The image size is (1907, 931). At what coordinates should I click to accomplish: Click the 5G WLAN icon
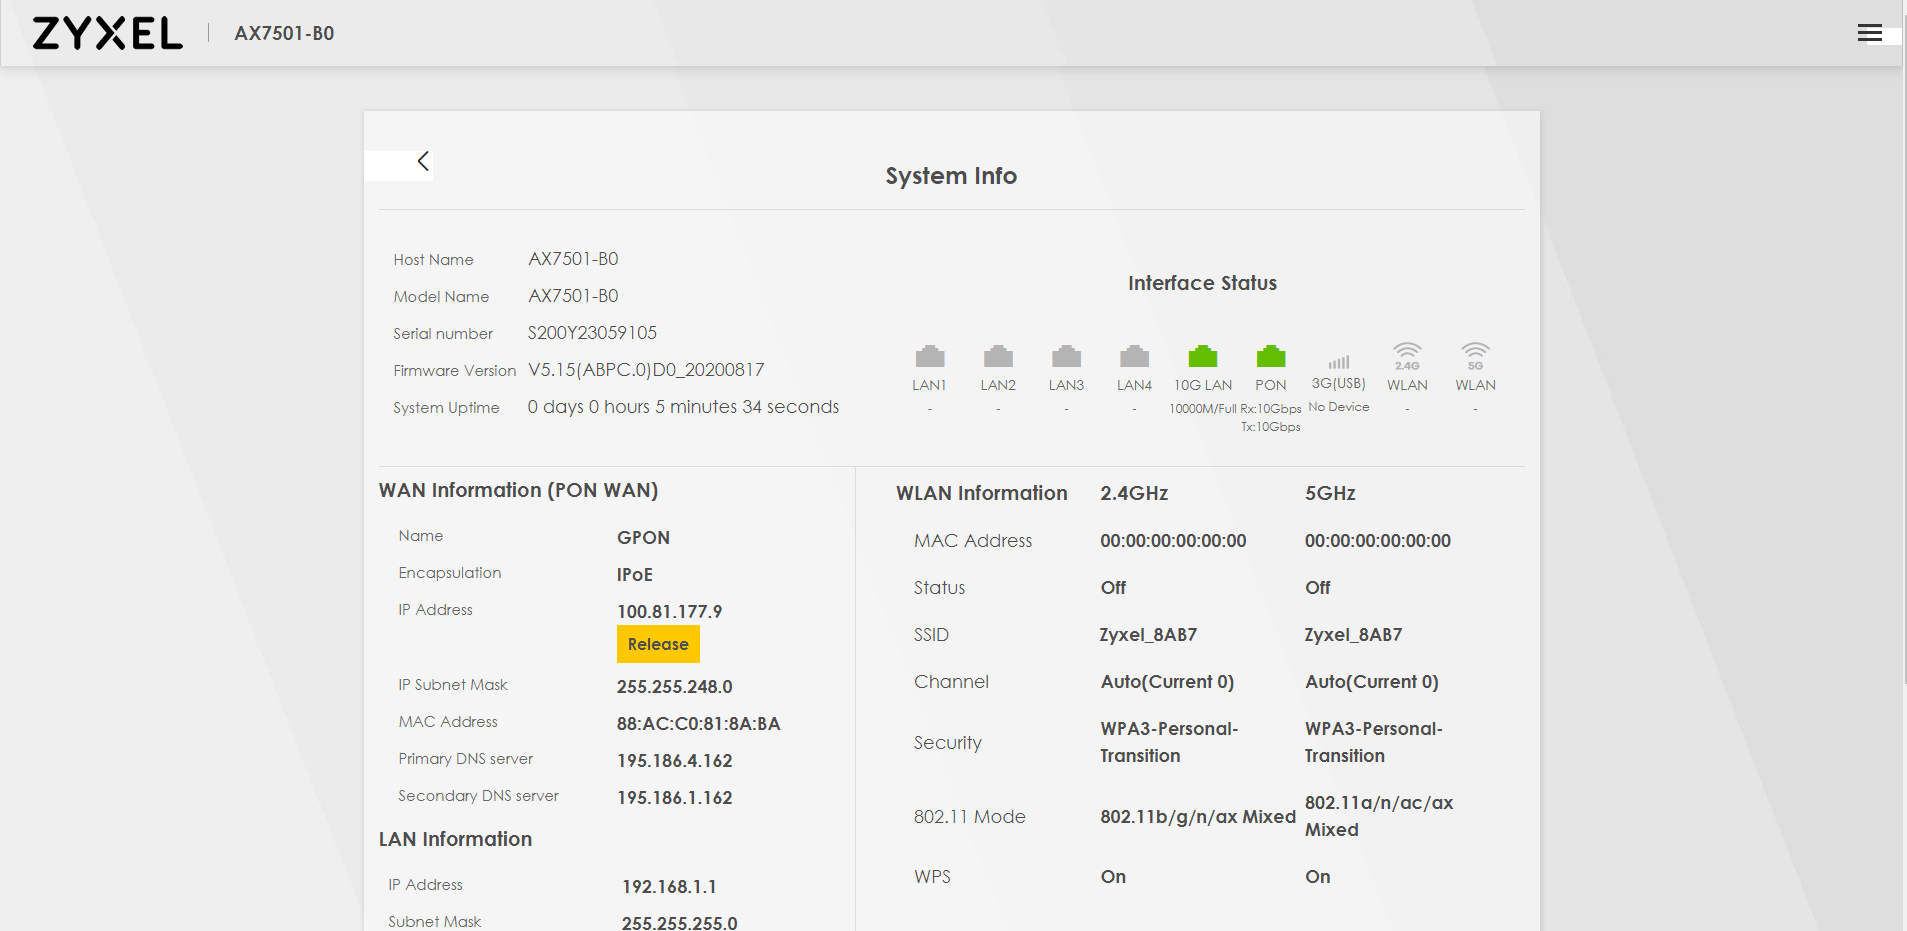coord(1475,354)
